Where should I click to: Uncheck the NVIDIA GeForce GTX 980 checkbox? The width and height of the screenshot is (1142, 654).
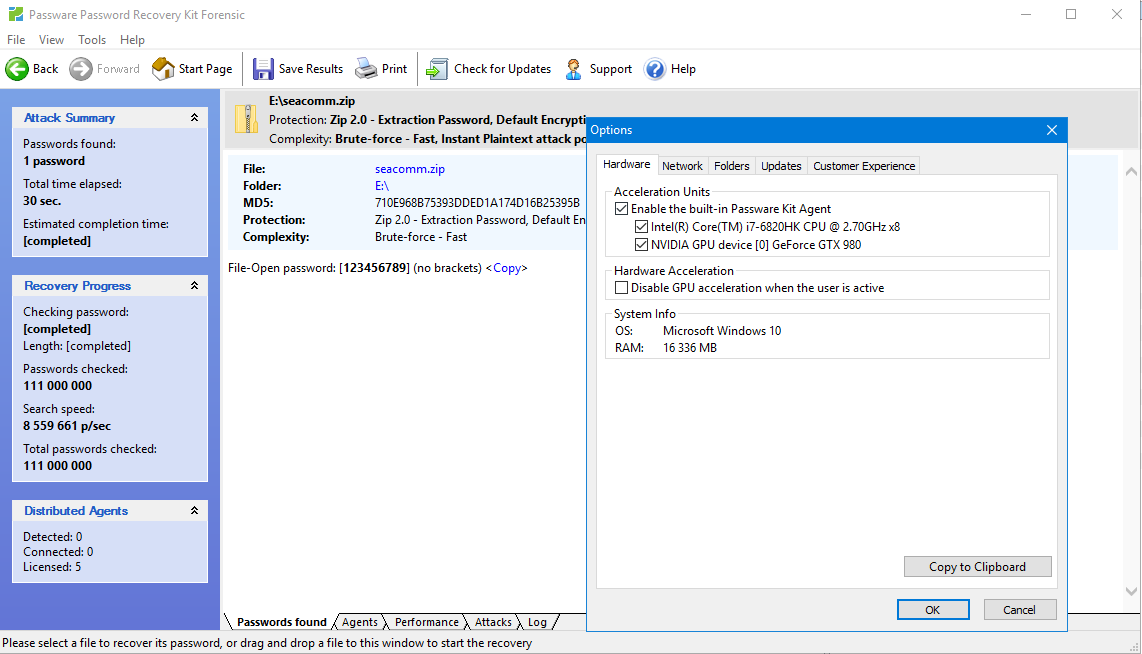pyautogui.click(x=641, y=245)
